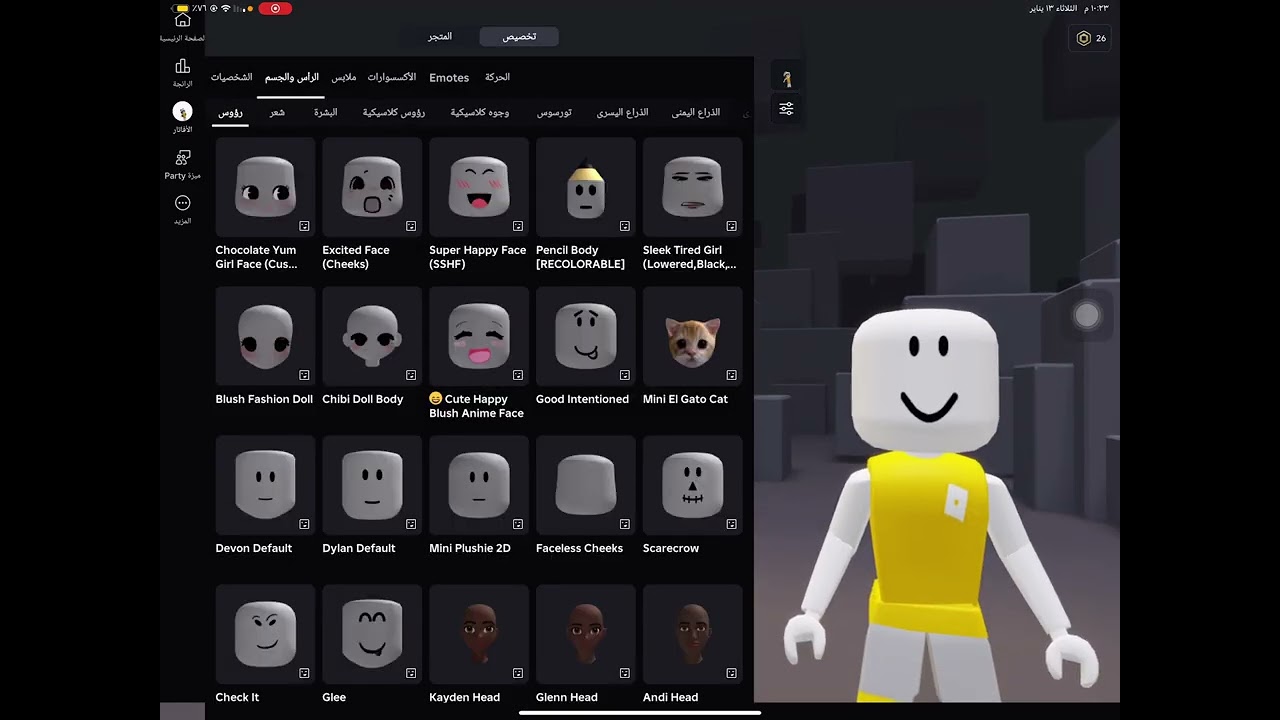Select the الرأس والجسم category tab
This screenshot has height=720, width=1280.
[292, 77]
